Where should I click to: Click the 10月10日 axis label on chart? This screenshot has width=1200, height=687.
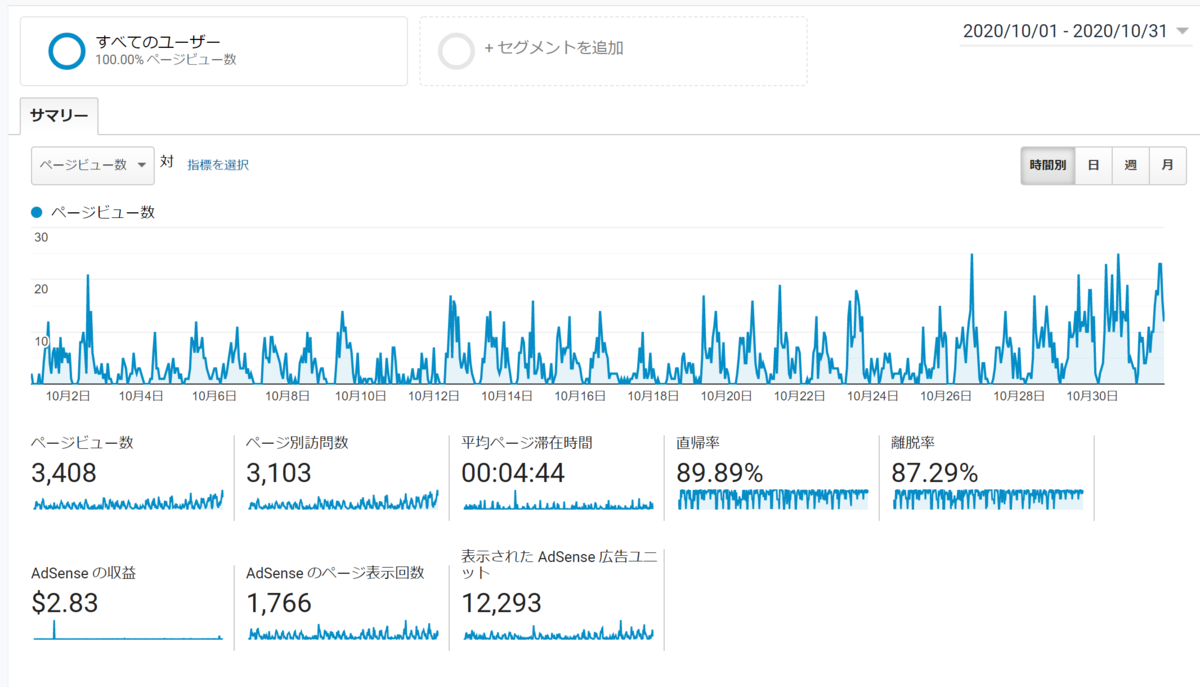coord(361,396)
